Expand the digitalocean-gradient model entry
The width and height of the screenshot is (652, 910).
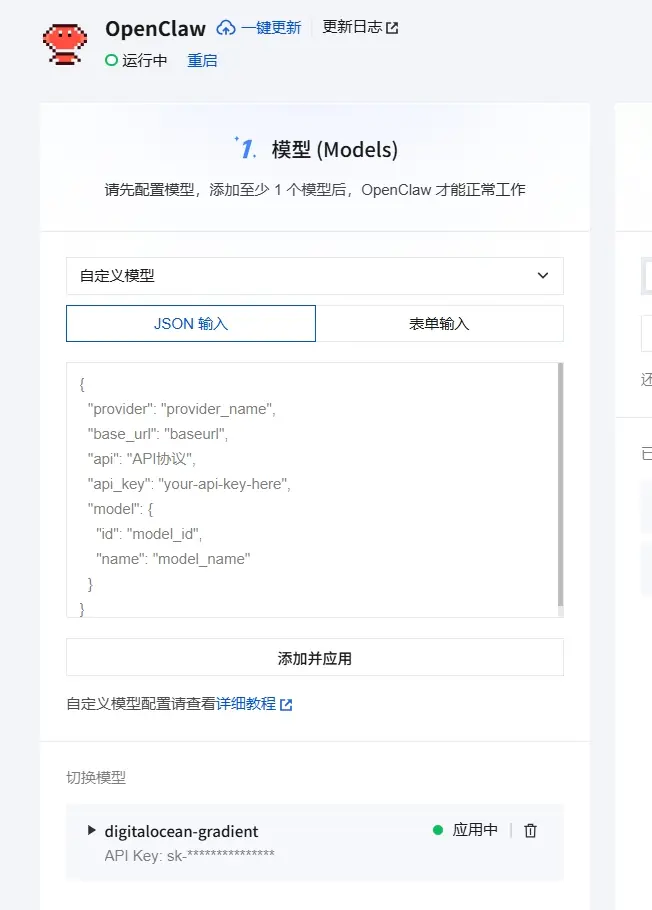coord(92,830)
